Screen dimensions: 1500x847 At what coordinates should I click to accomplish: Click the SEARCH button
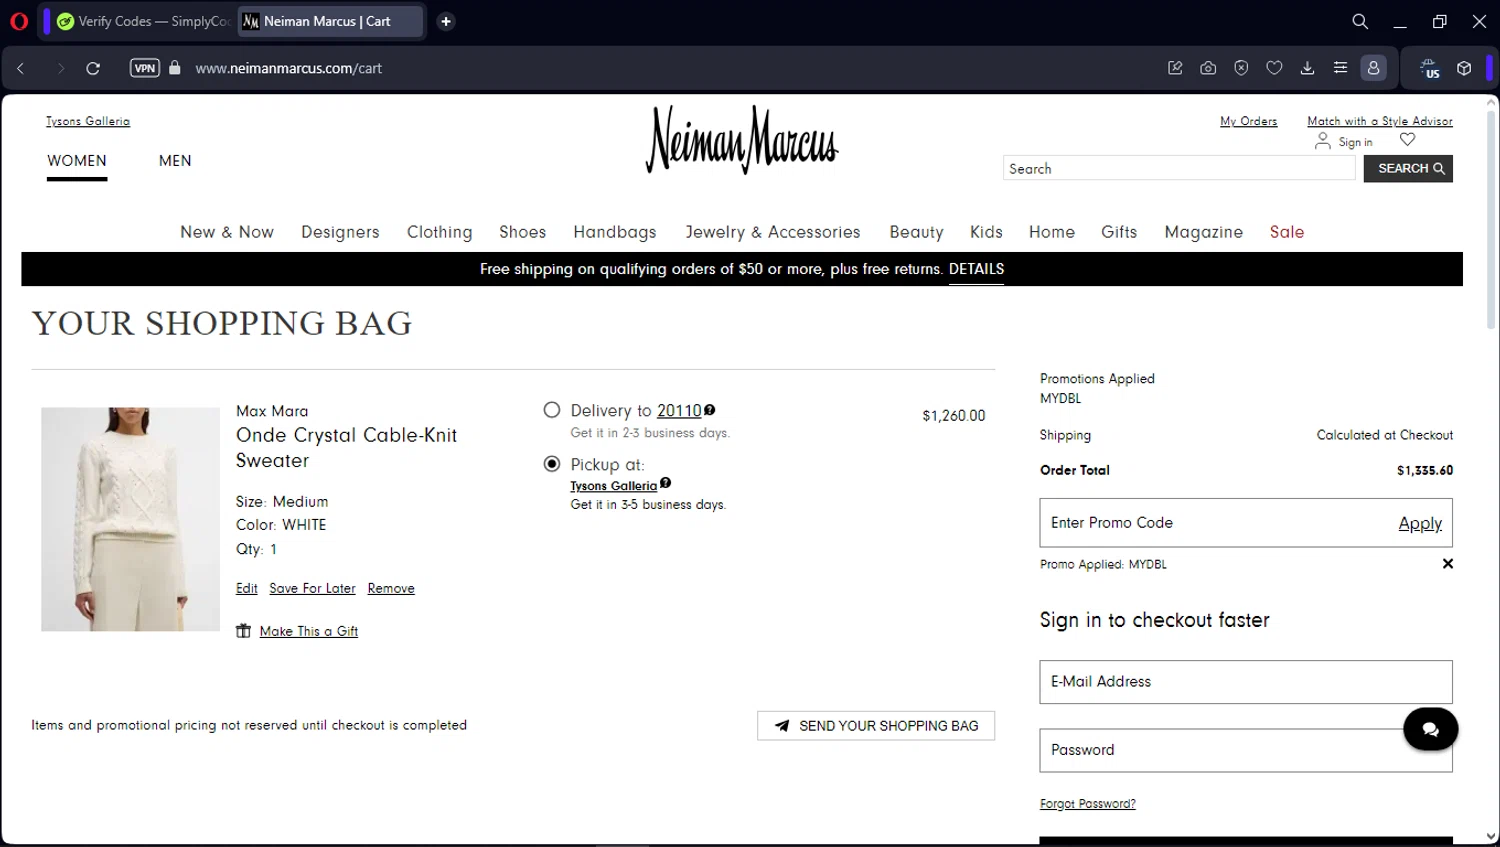1408,168
